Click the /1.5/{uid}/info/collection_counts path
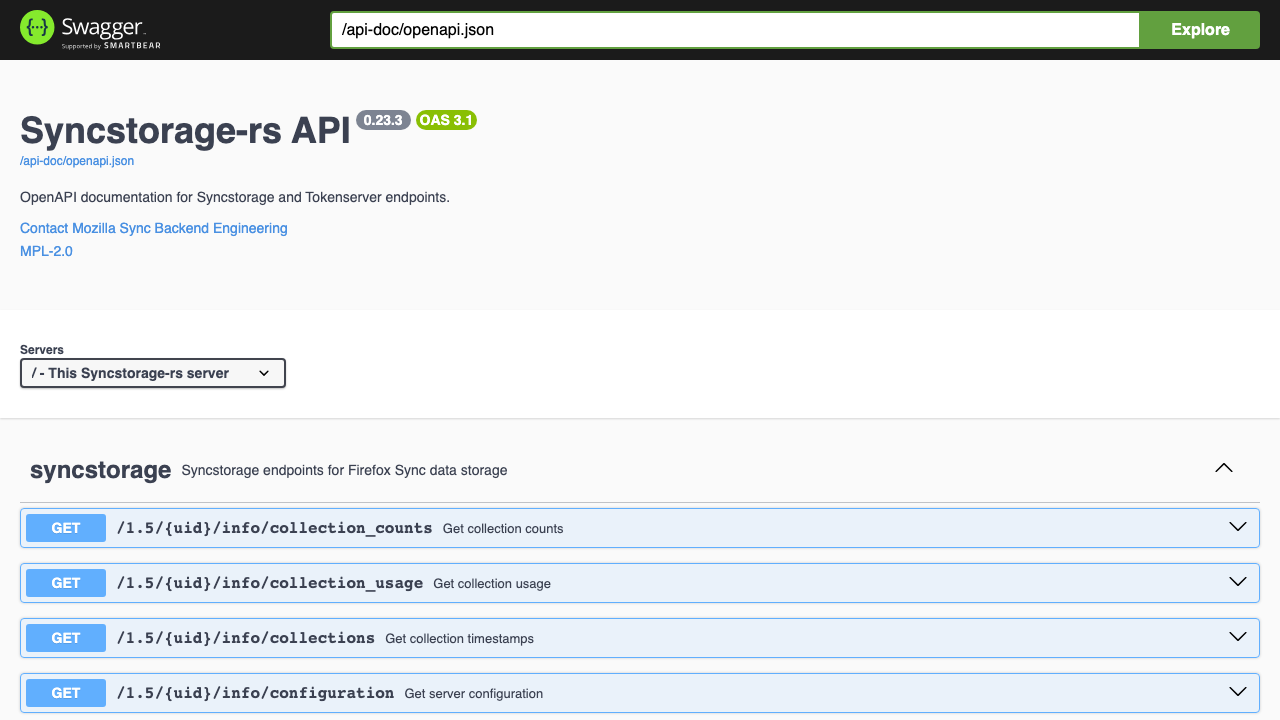The height and width of the screenshot is (720, 1280). (274, 528)
